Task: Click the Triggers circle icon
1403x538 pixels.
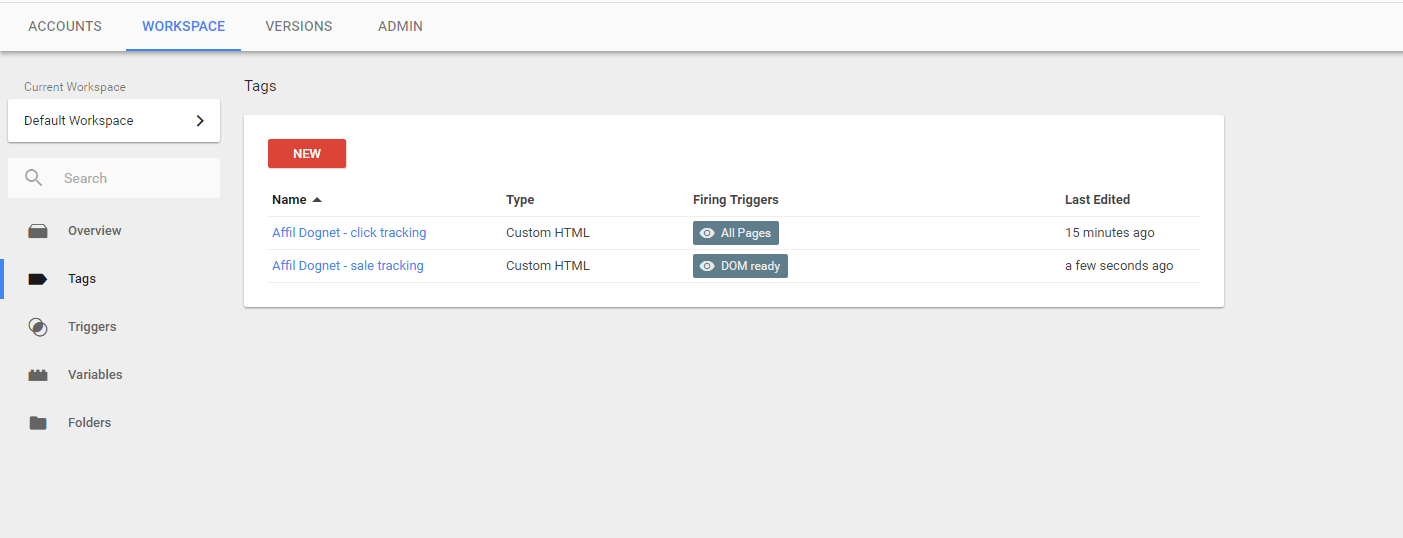Action: coord(38,327)
